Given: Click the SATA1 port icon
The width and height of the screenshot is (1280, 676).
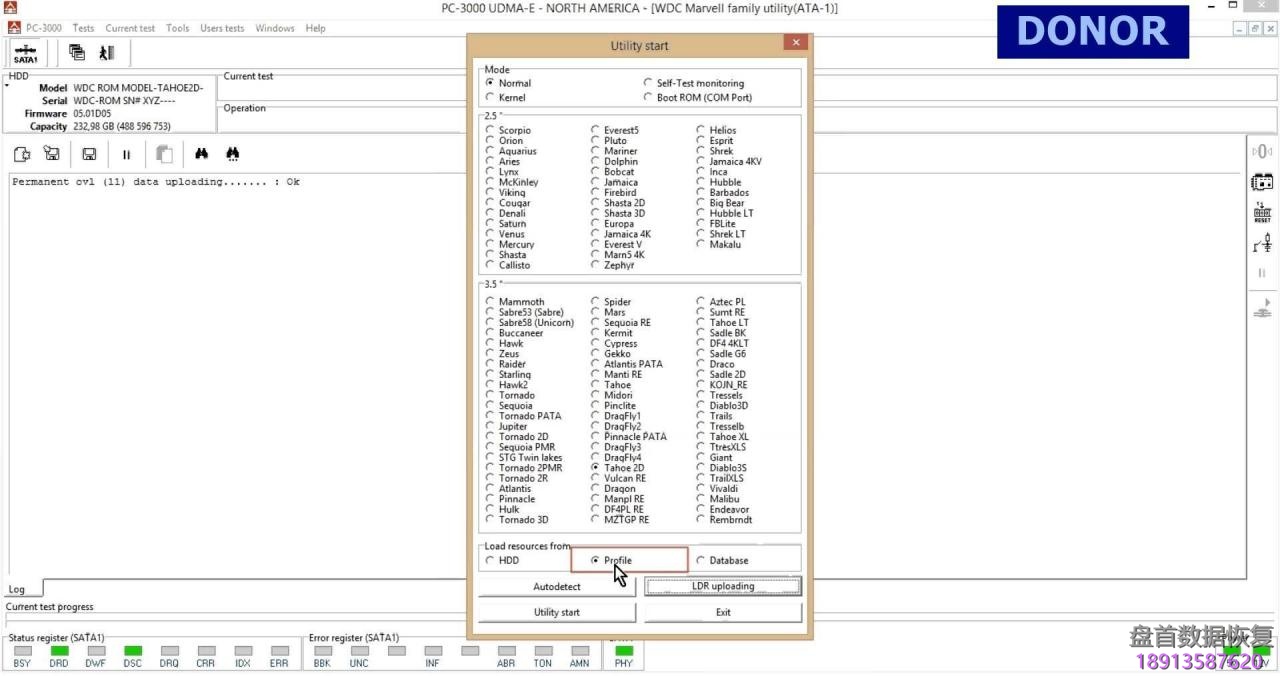Looking at the screenshot, I should 26,53.
